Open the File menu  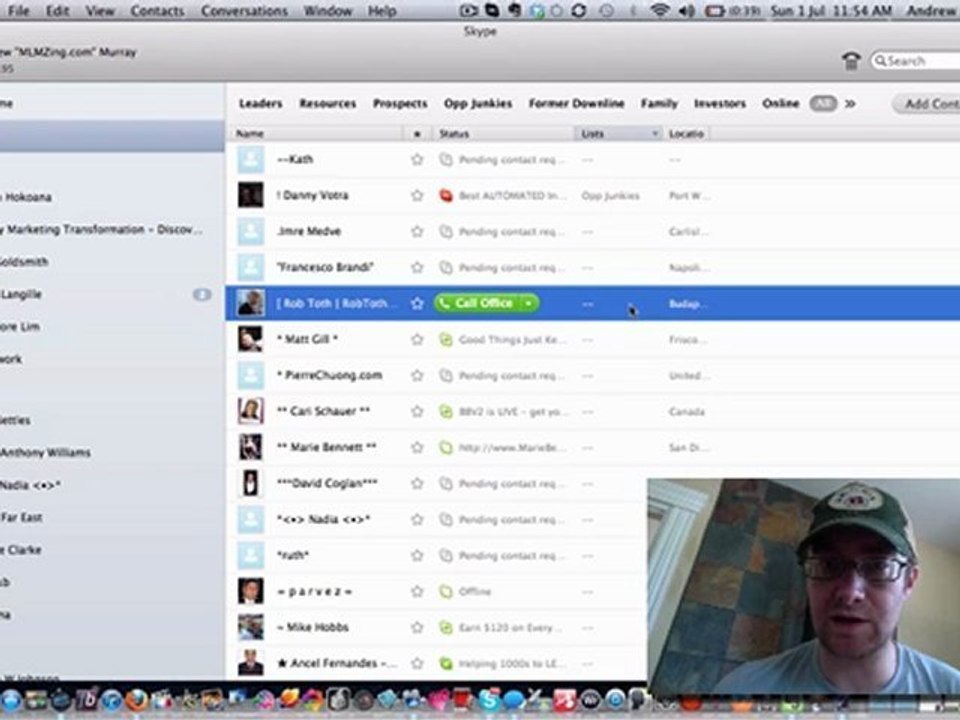coord(18,10)
